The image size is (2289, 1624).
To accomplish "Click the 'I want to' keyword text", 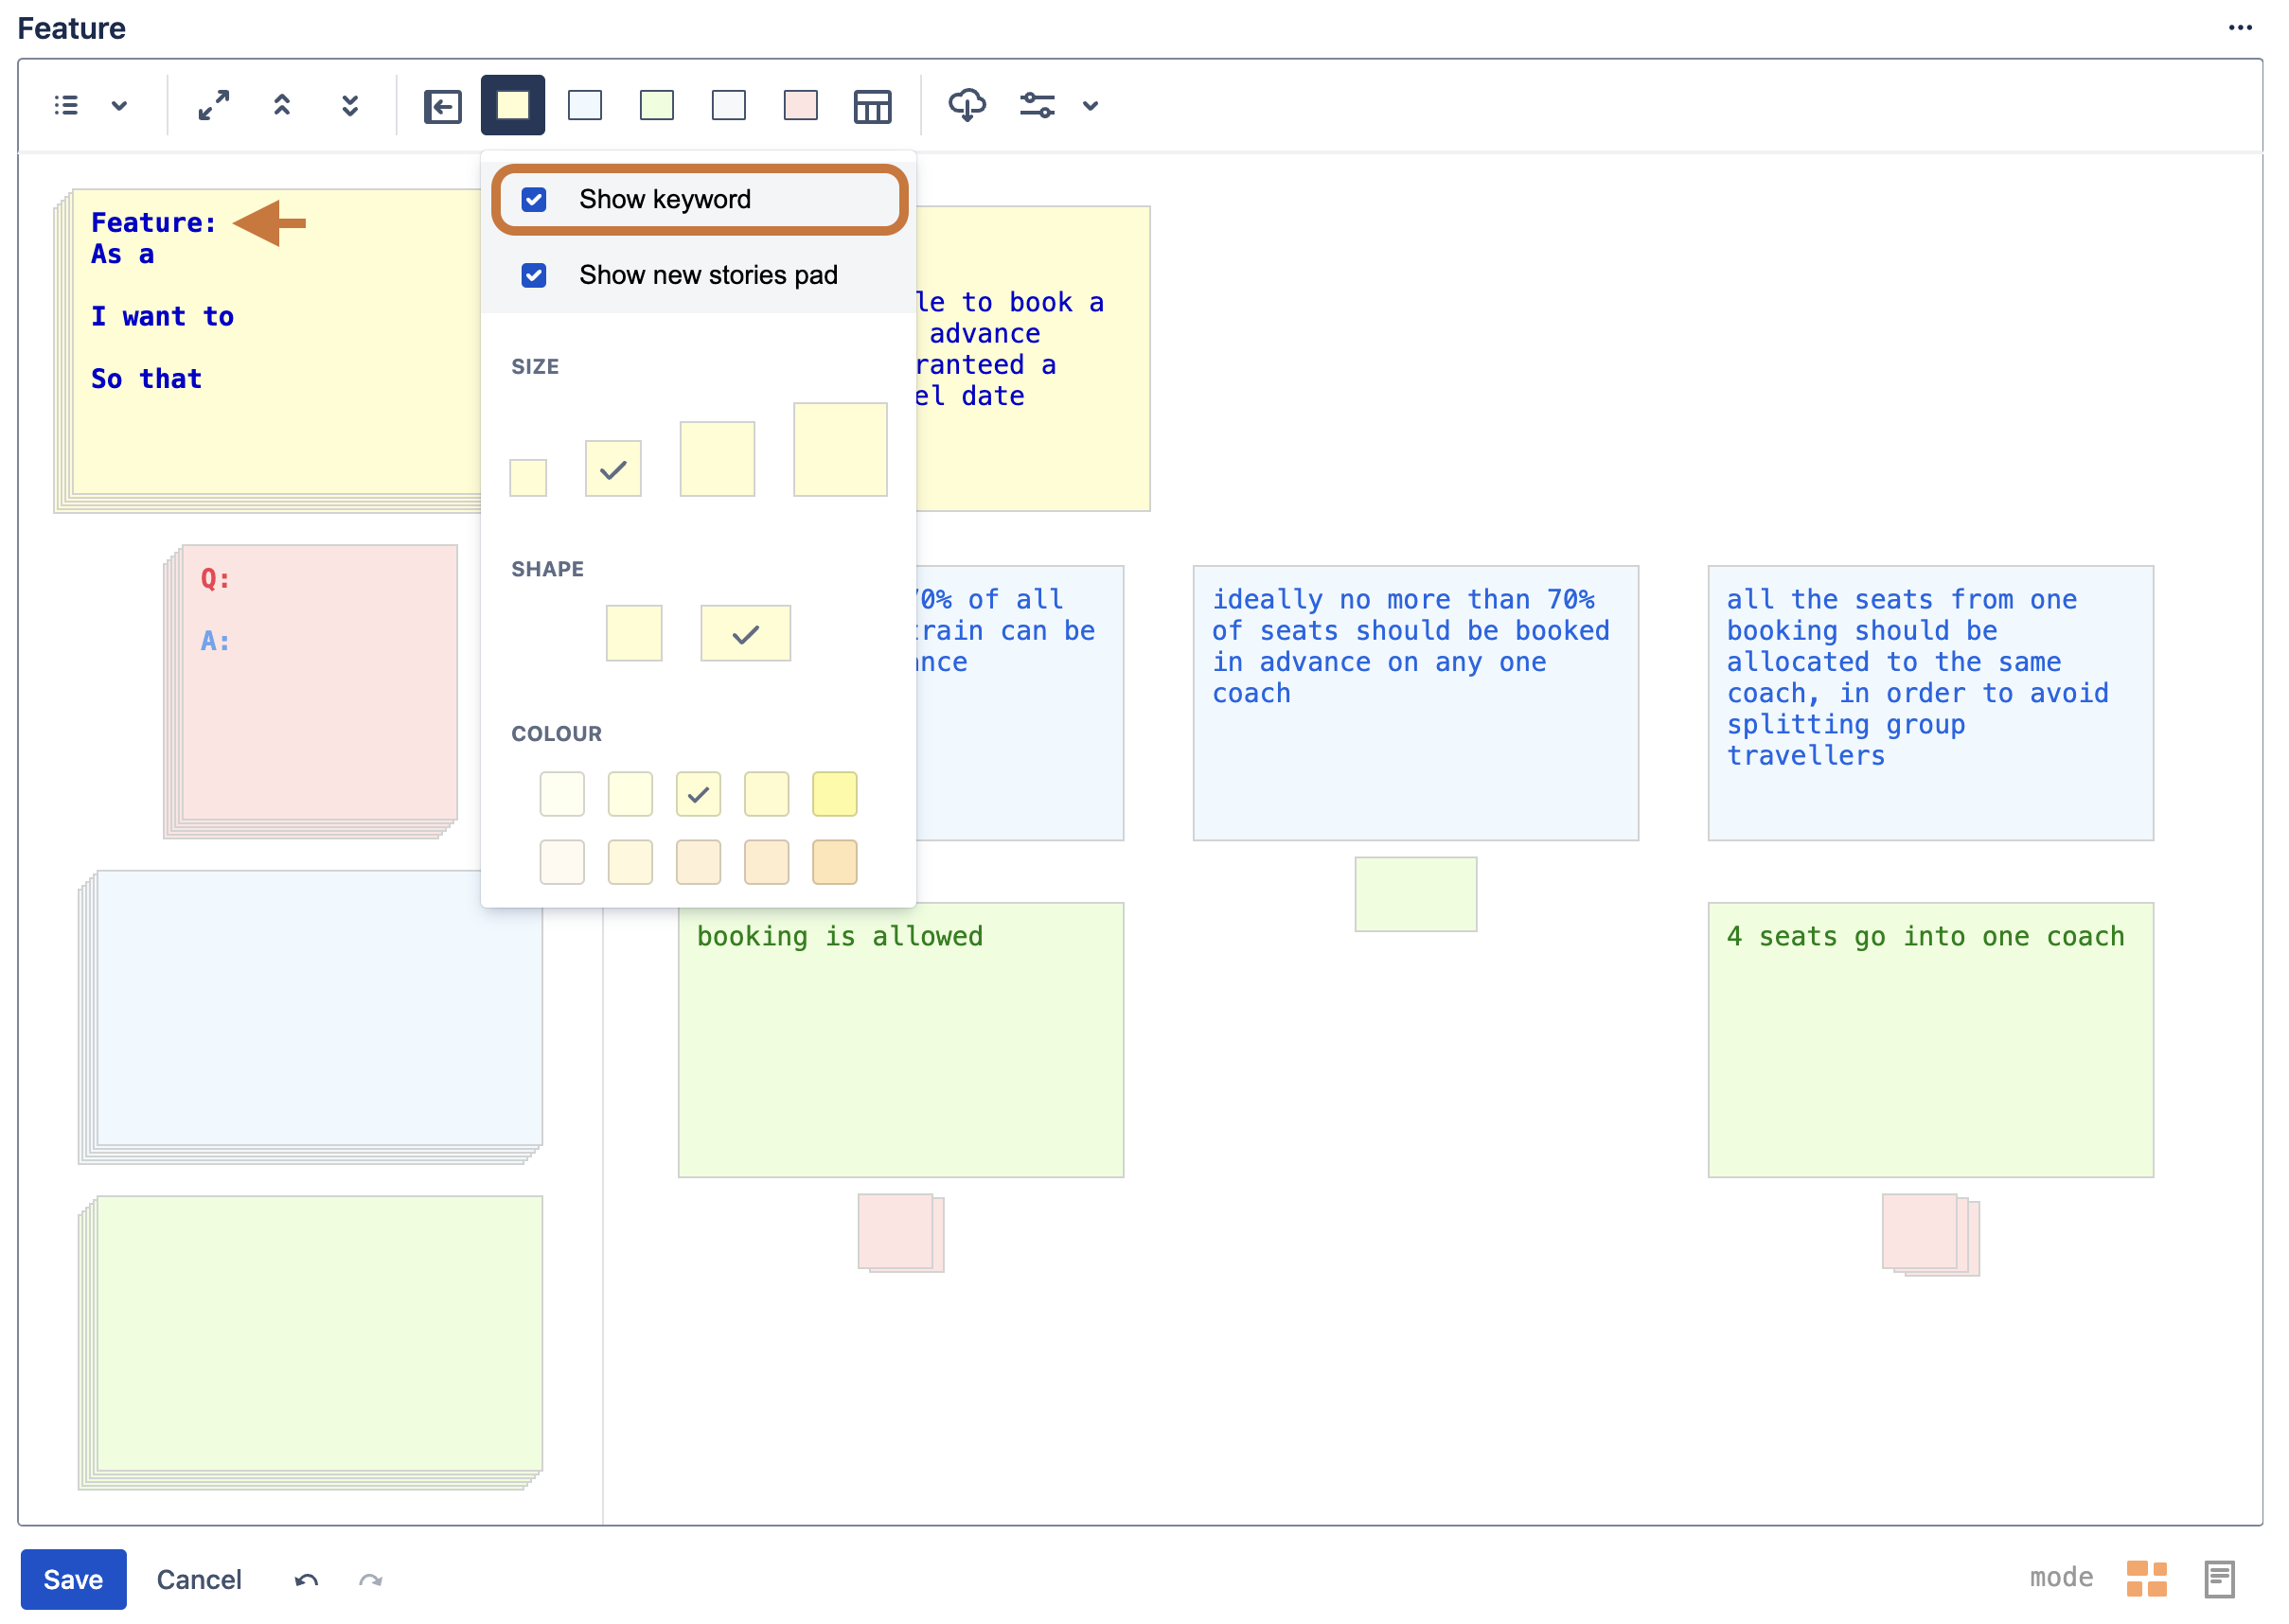I will tap(162, 317).
